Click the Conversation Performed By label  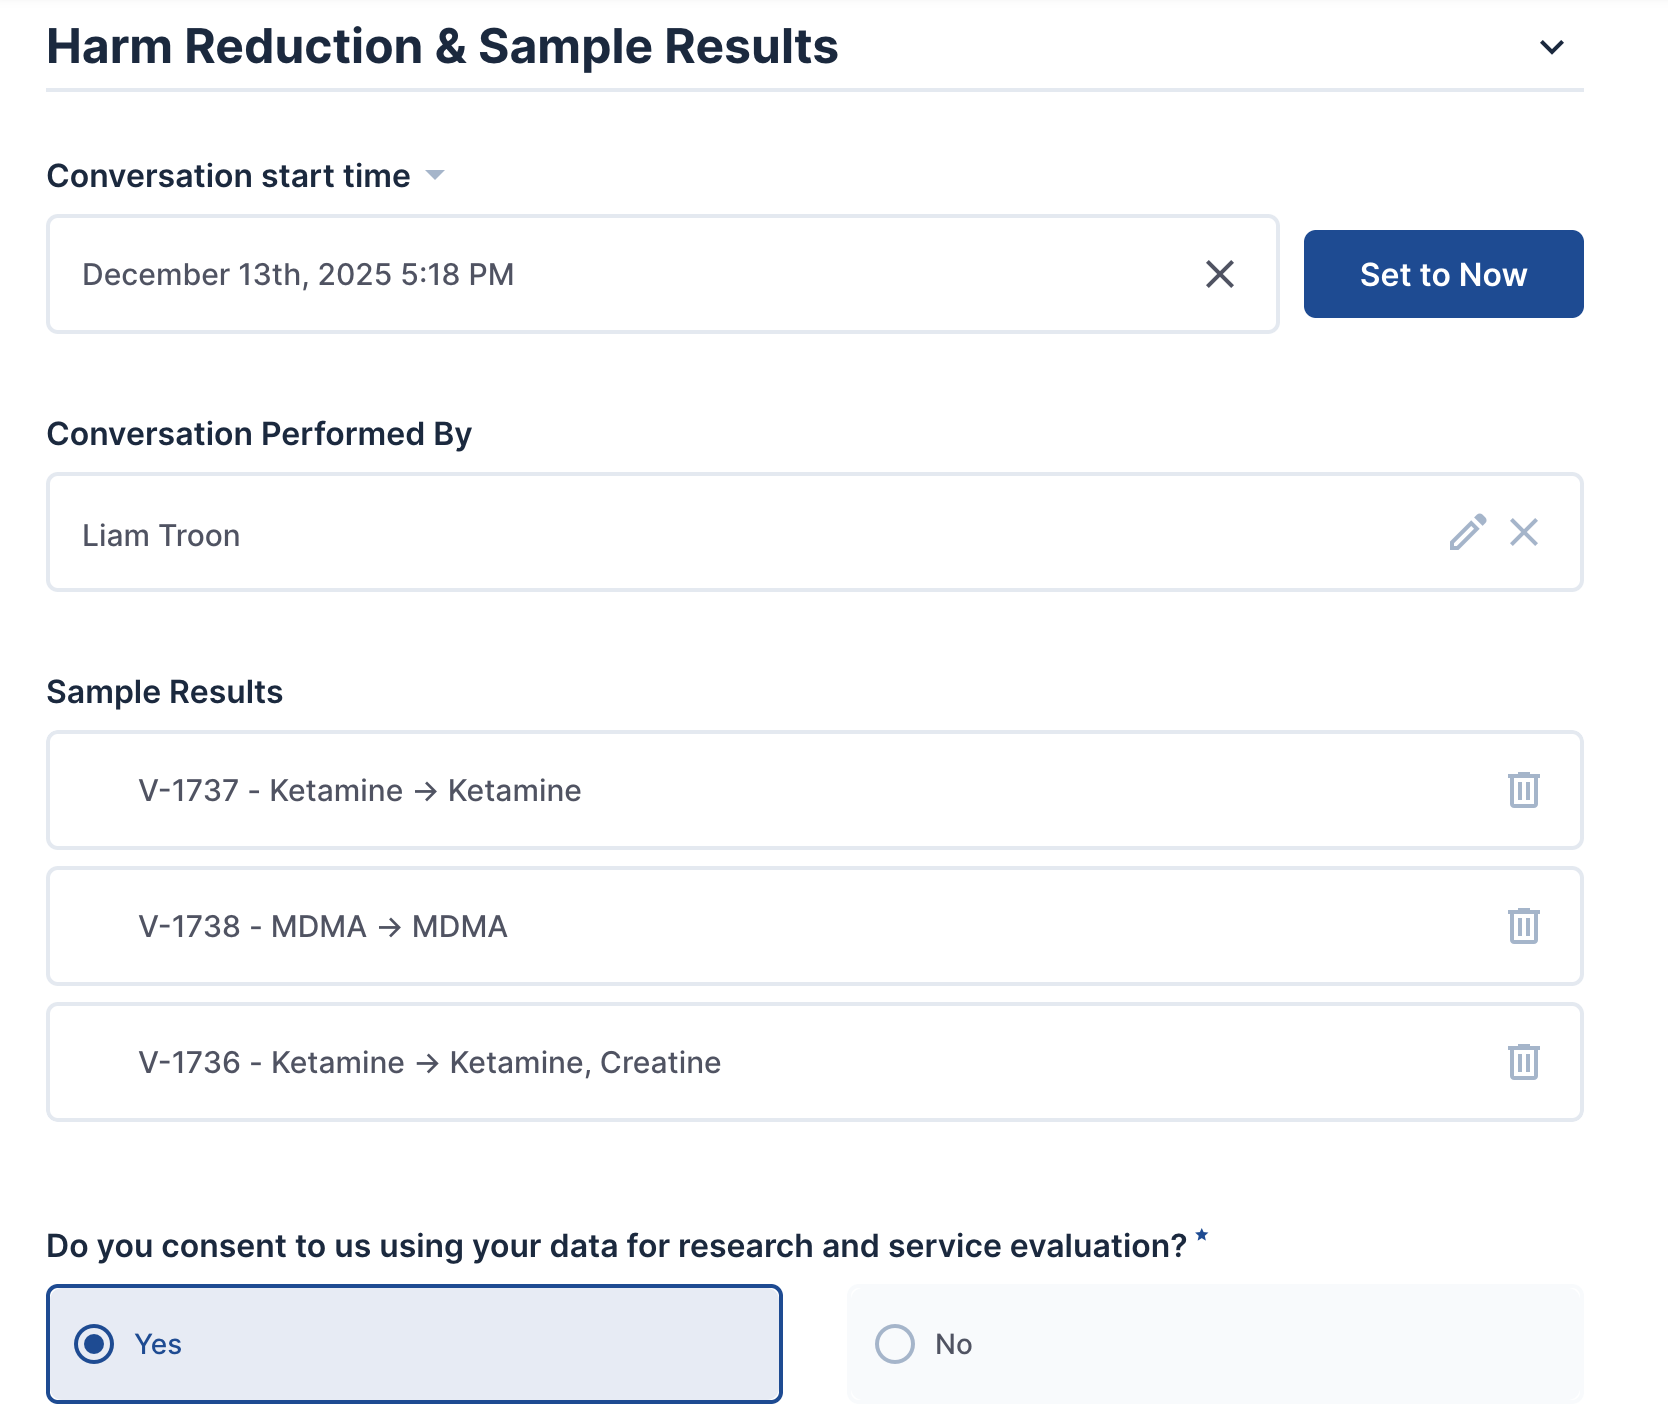[x=259, y=434]
